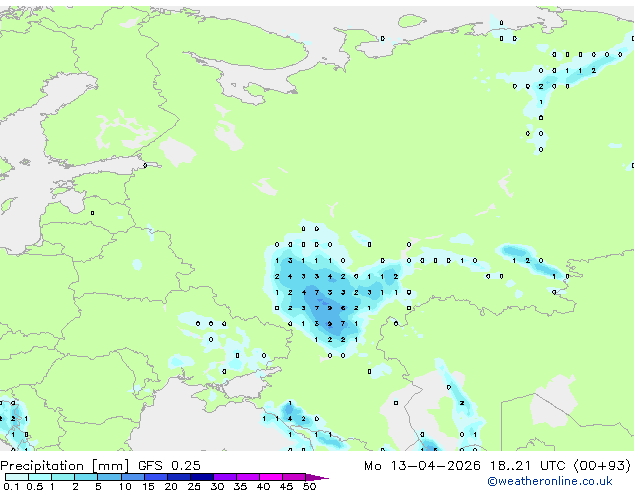Select the 35–40 mm legend swatch
634x490 pixels.
coord(248,477)
